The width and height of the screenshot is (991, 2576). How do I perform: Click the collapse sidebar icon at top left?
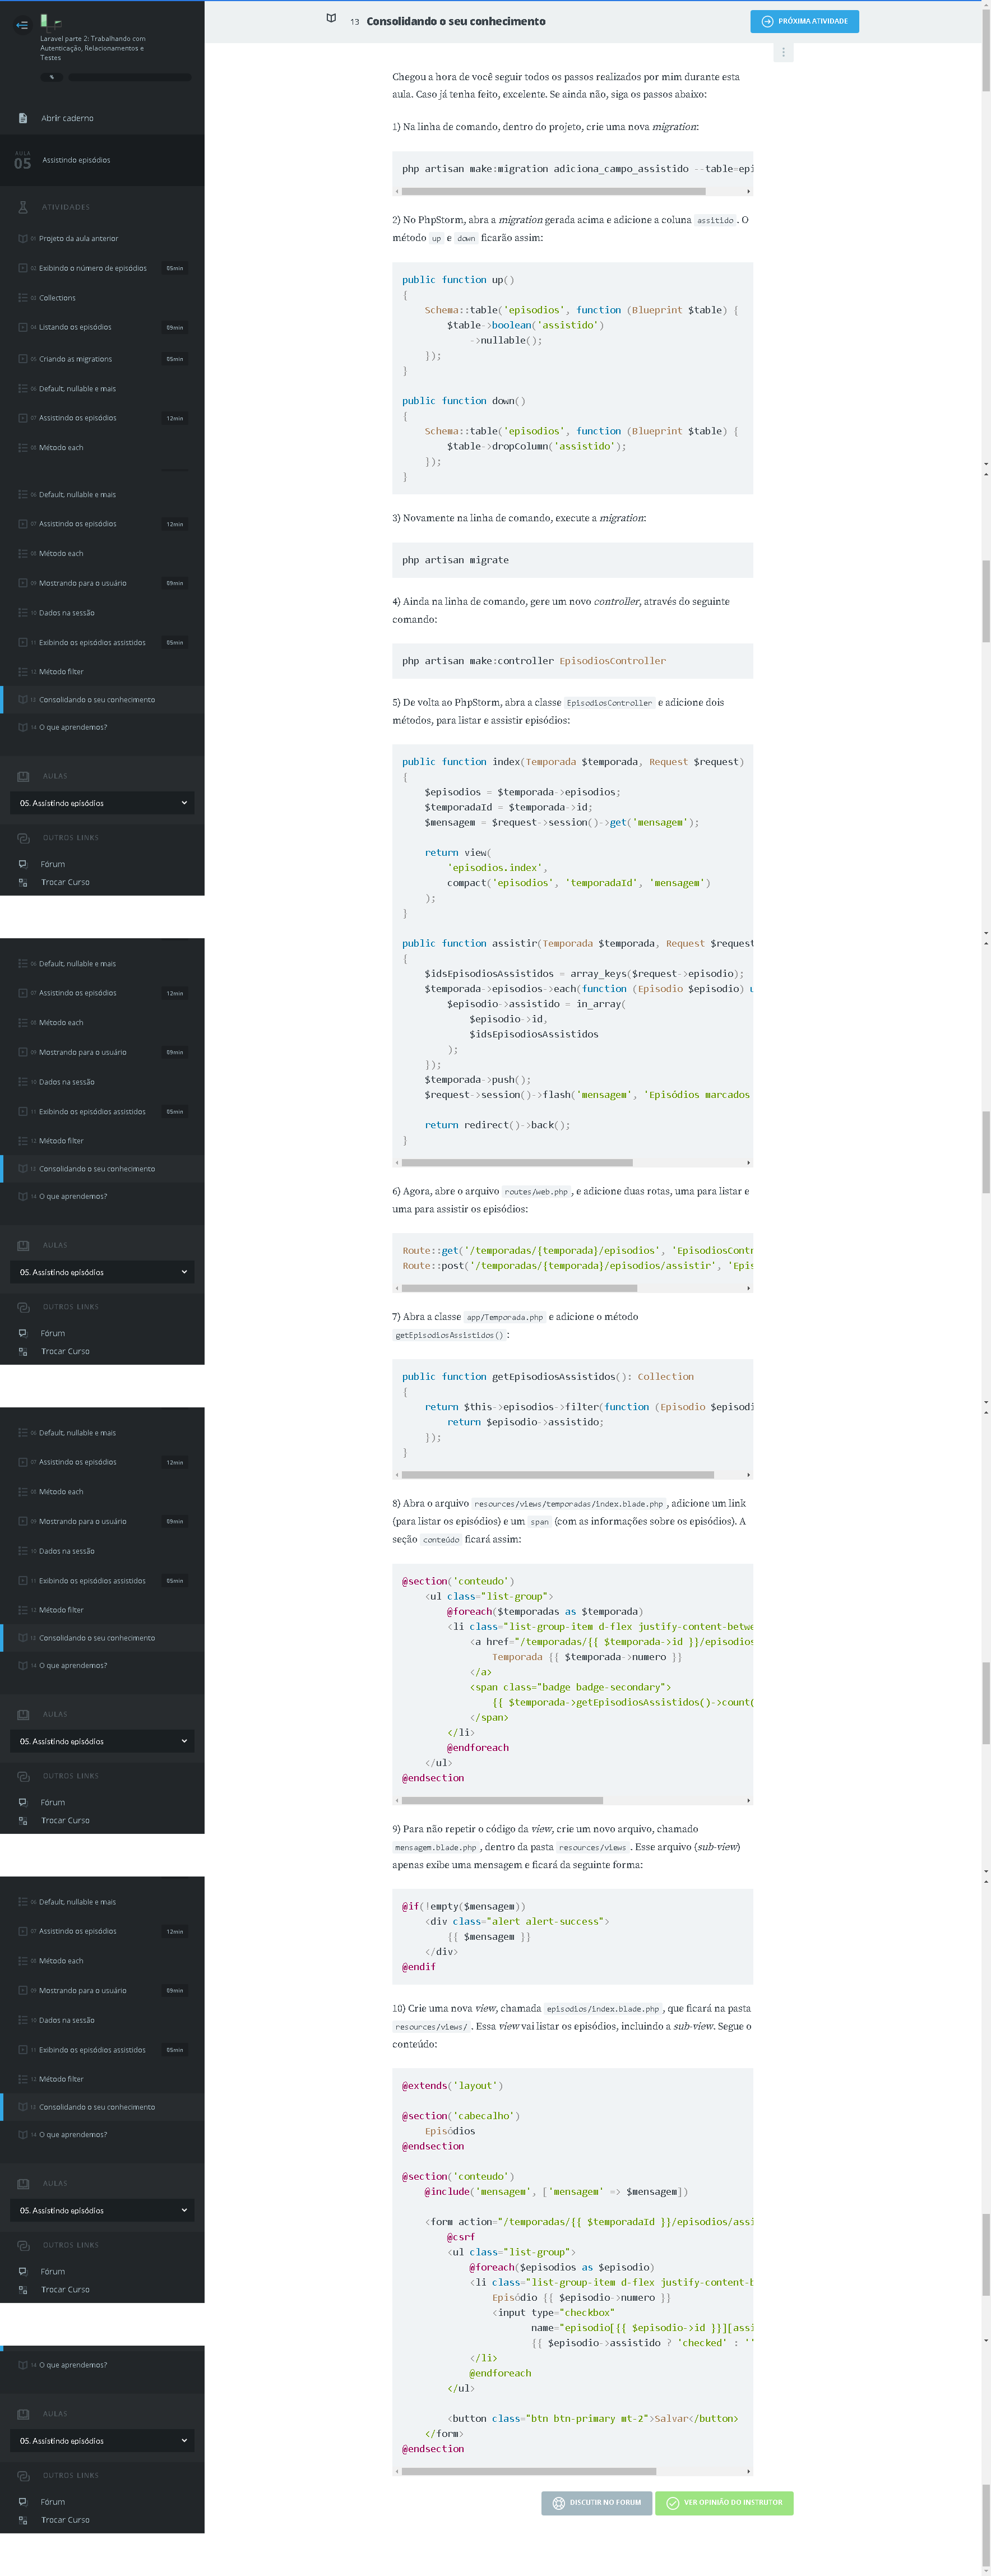21,25
